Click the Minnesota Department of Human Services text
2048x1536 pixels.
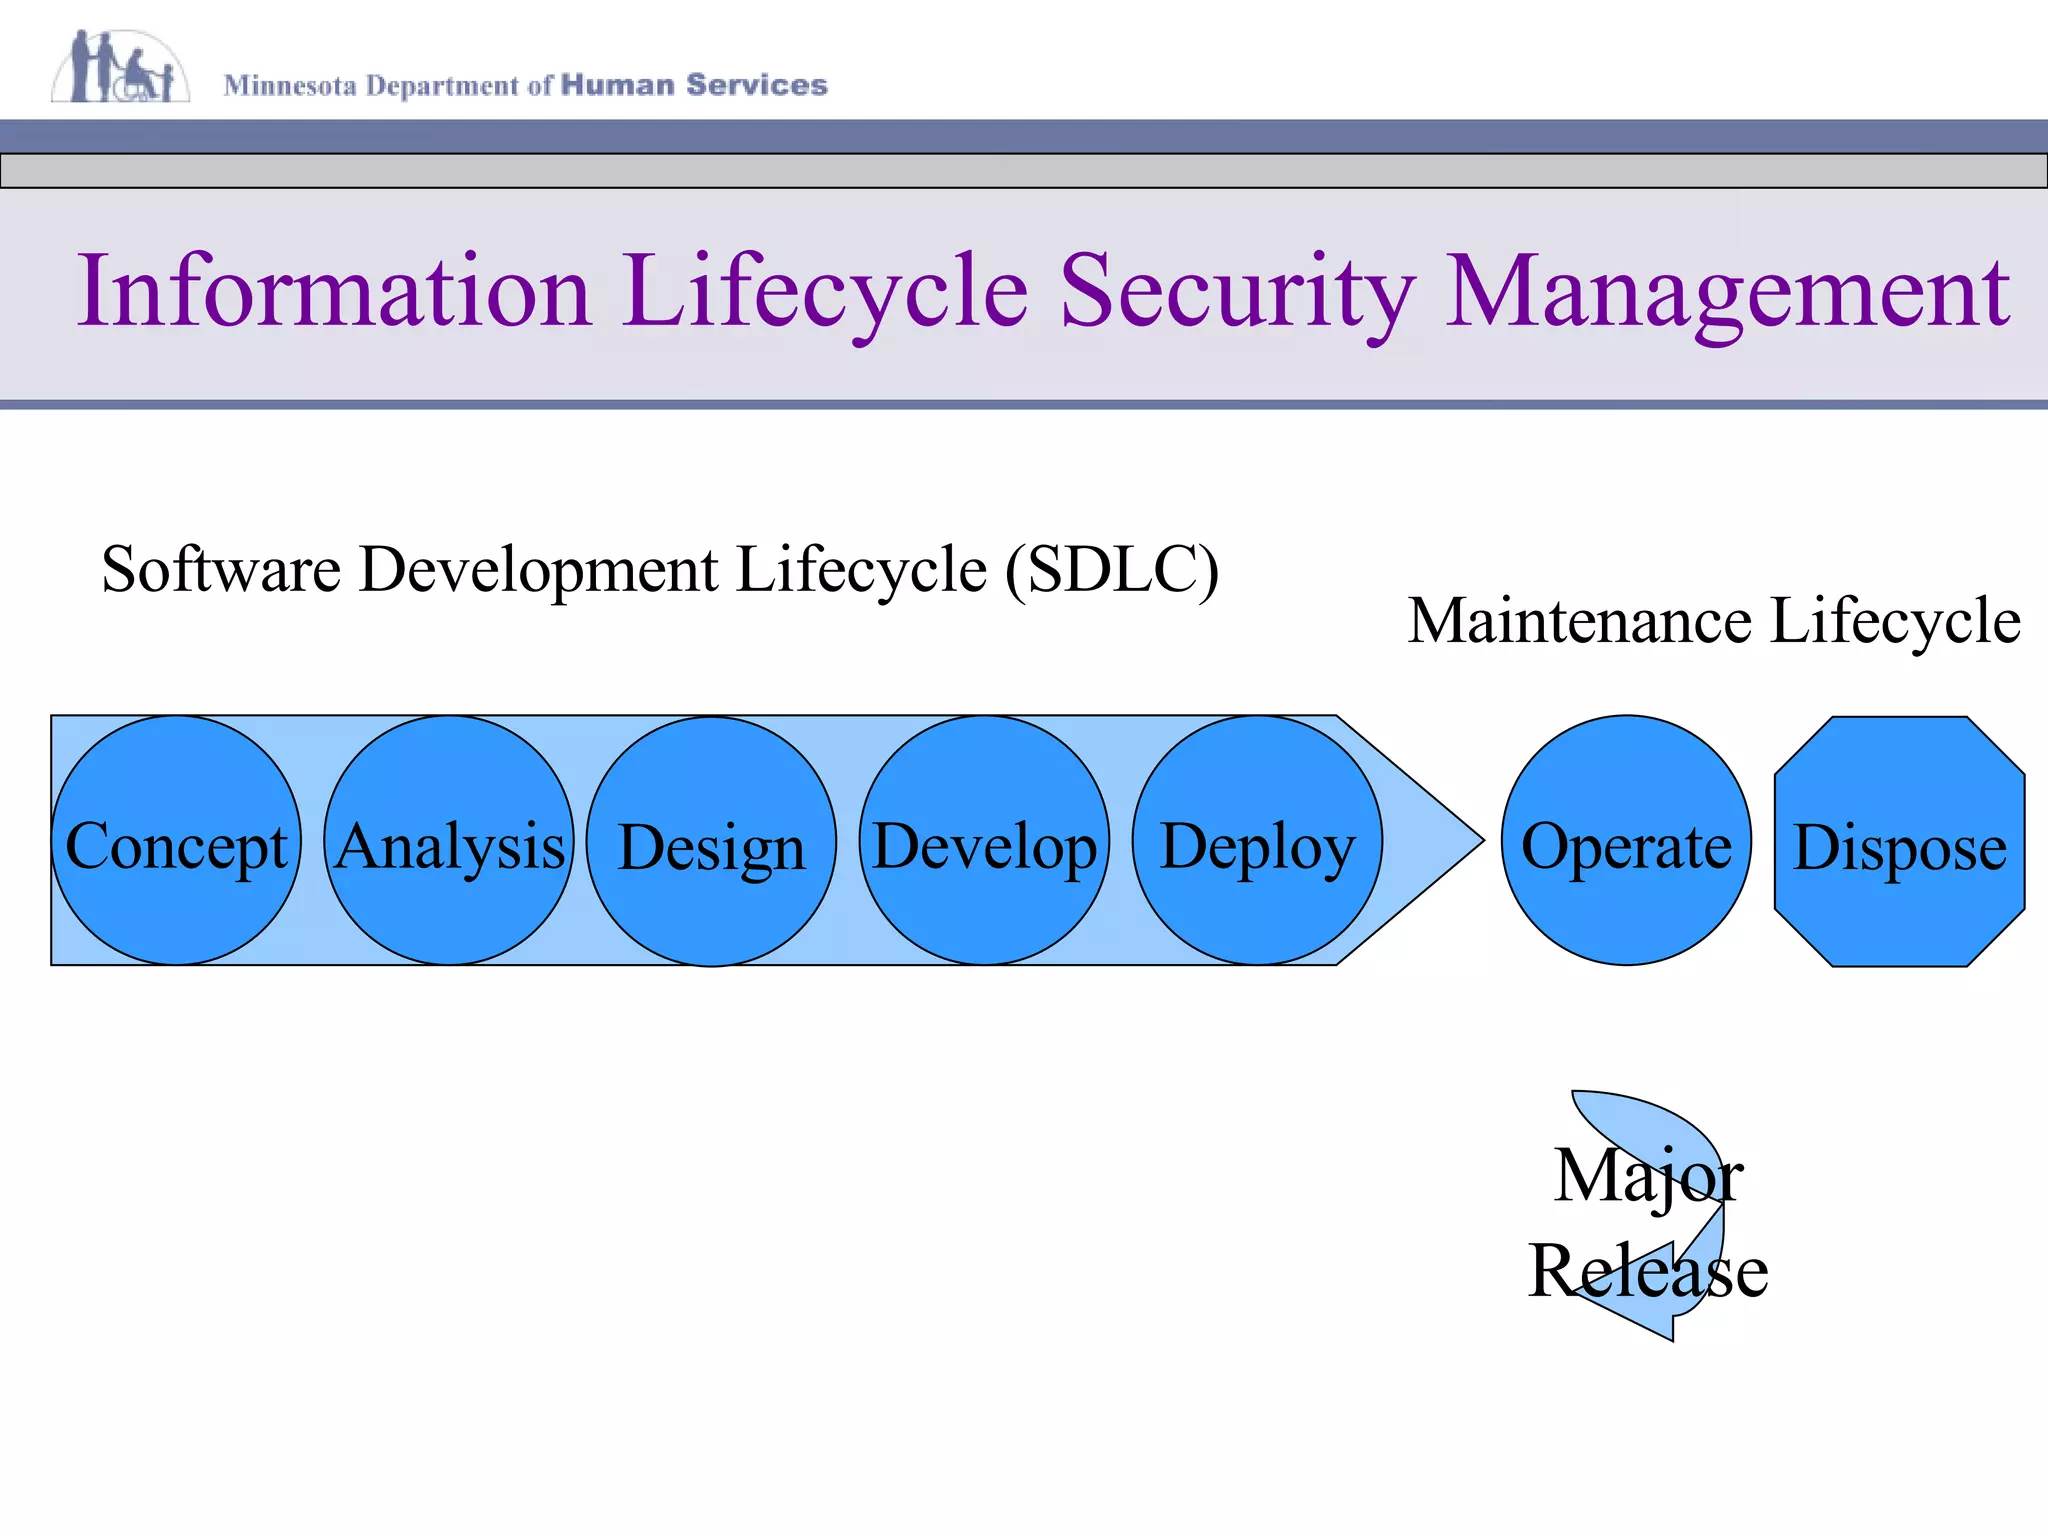pyautogui.click(x=526, y=86)
